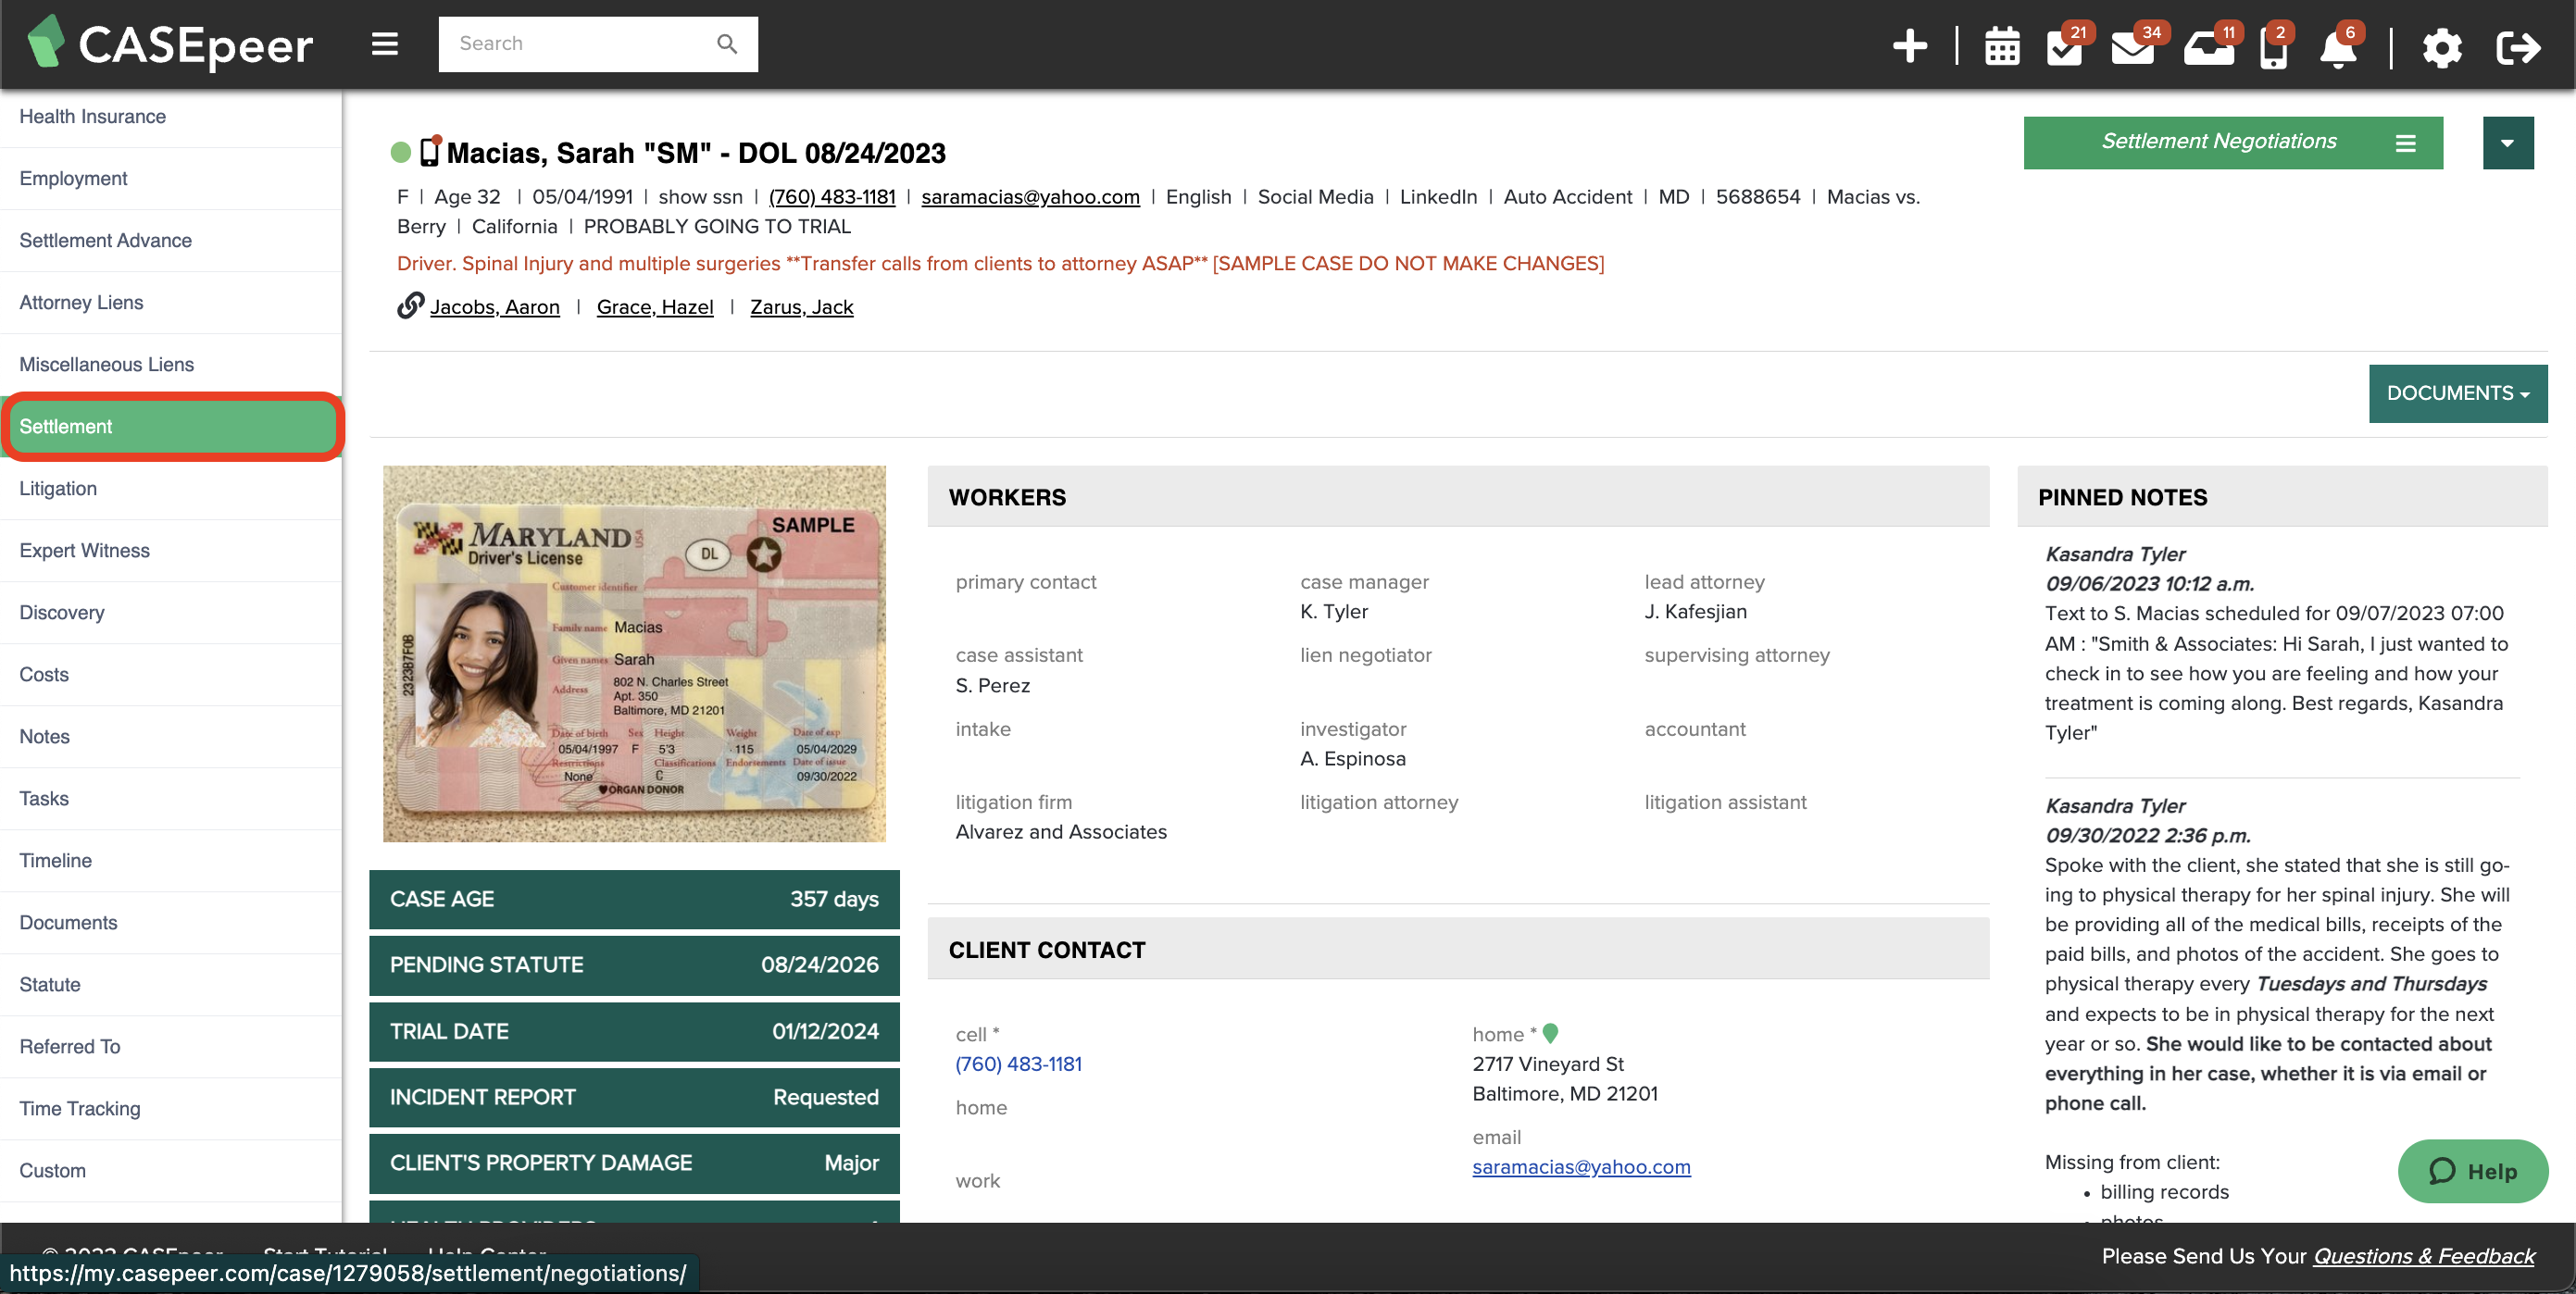
Task: Open Statute sidebar section
Action: point(171,984)
